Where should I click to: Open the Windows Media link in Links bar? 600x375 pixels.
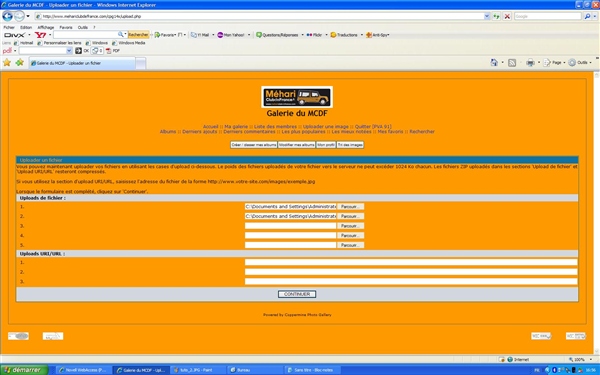coord(129,43)
